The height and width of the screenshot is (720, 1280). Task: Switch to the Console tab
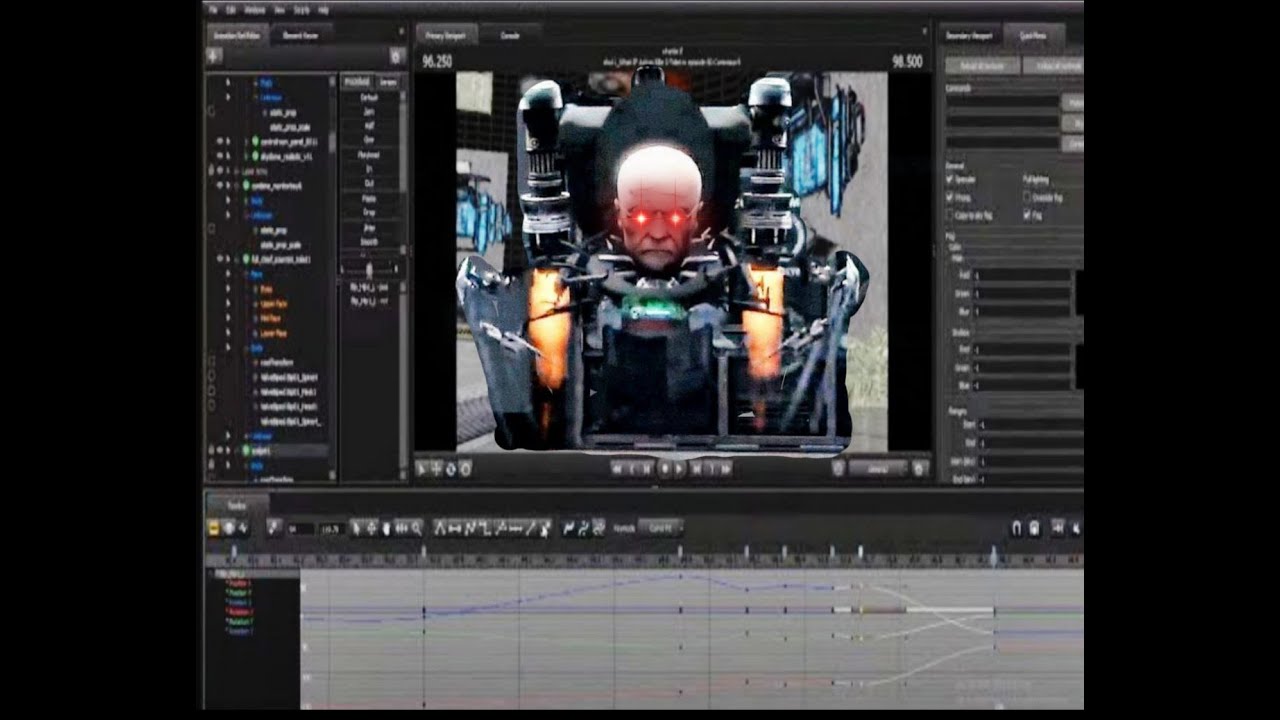click(509, 34)
